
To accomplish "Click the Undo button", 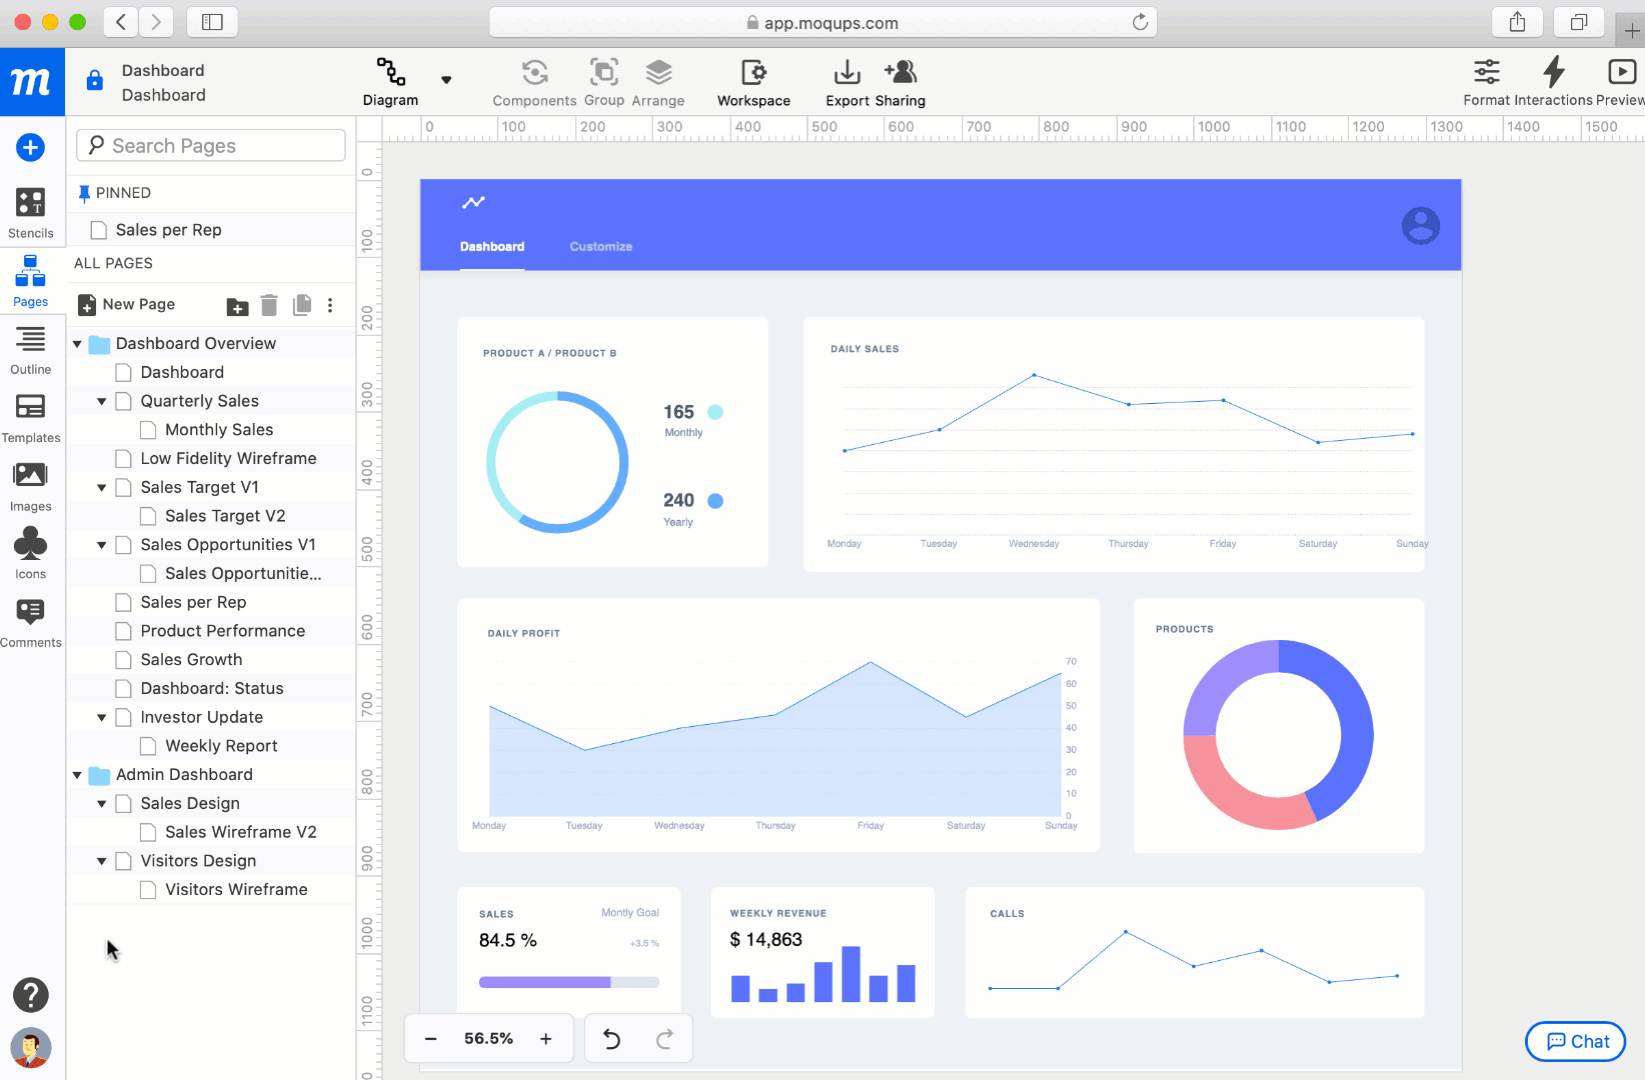I will [x=612, y=1038].
